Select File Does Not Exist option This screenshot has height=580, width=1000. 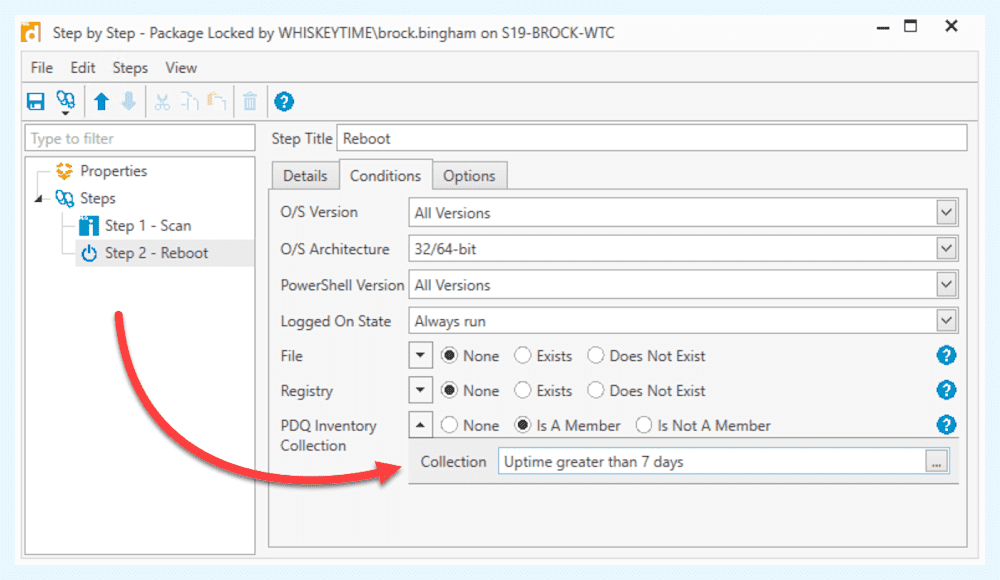click(596, 355)
